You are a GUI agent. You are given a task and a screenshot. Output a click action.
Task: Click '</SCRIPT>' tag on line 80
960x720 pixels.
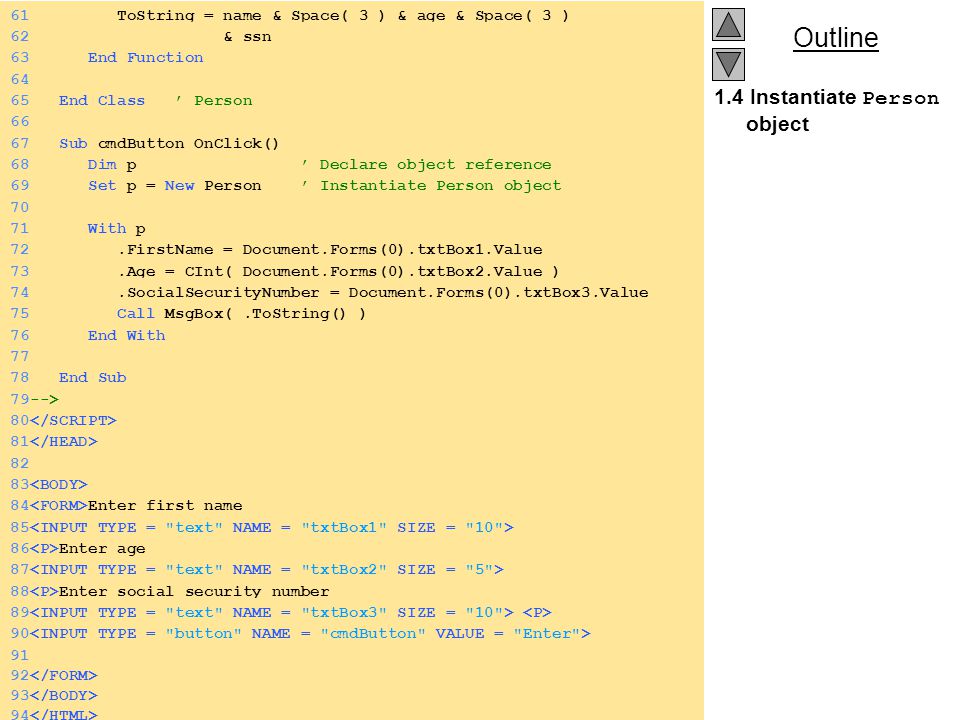[73, 421]
